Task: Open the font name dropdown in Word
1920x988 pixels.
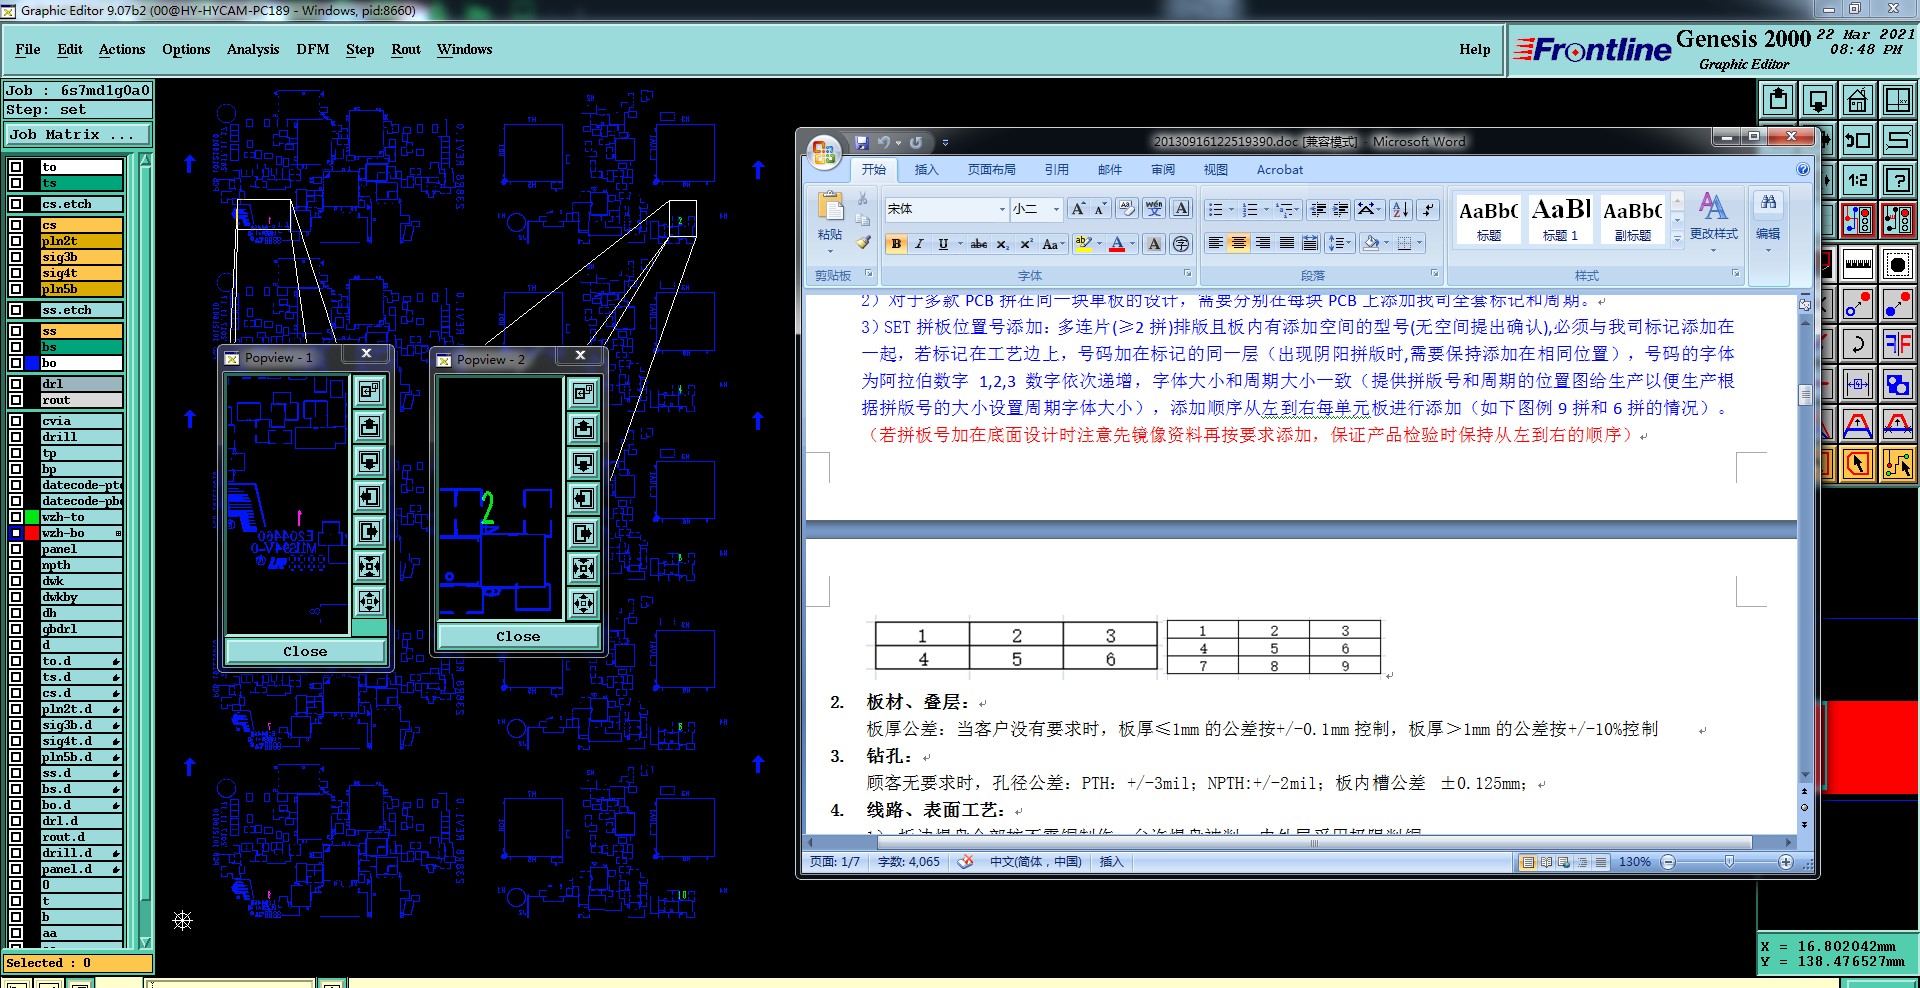Action: click(1002, 209)
